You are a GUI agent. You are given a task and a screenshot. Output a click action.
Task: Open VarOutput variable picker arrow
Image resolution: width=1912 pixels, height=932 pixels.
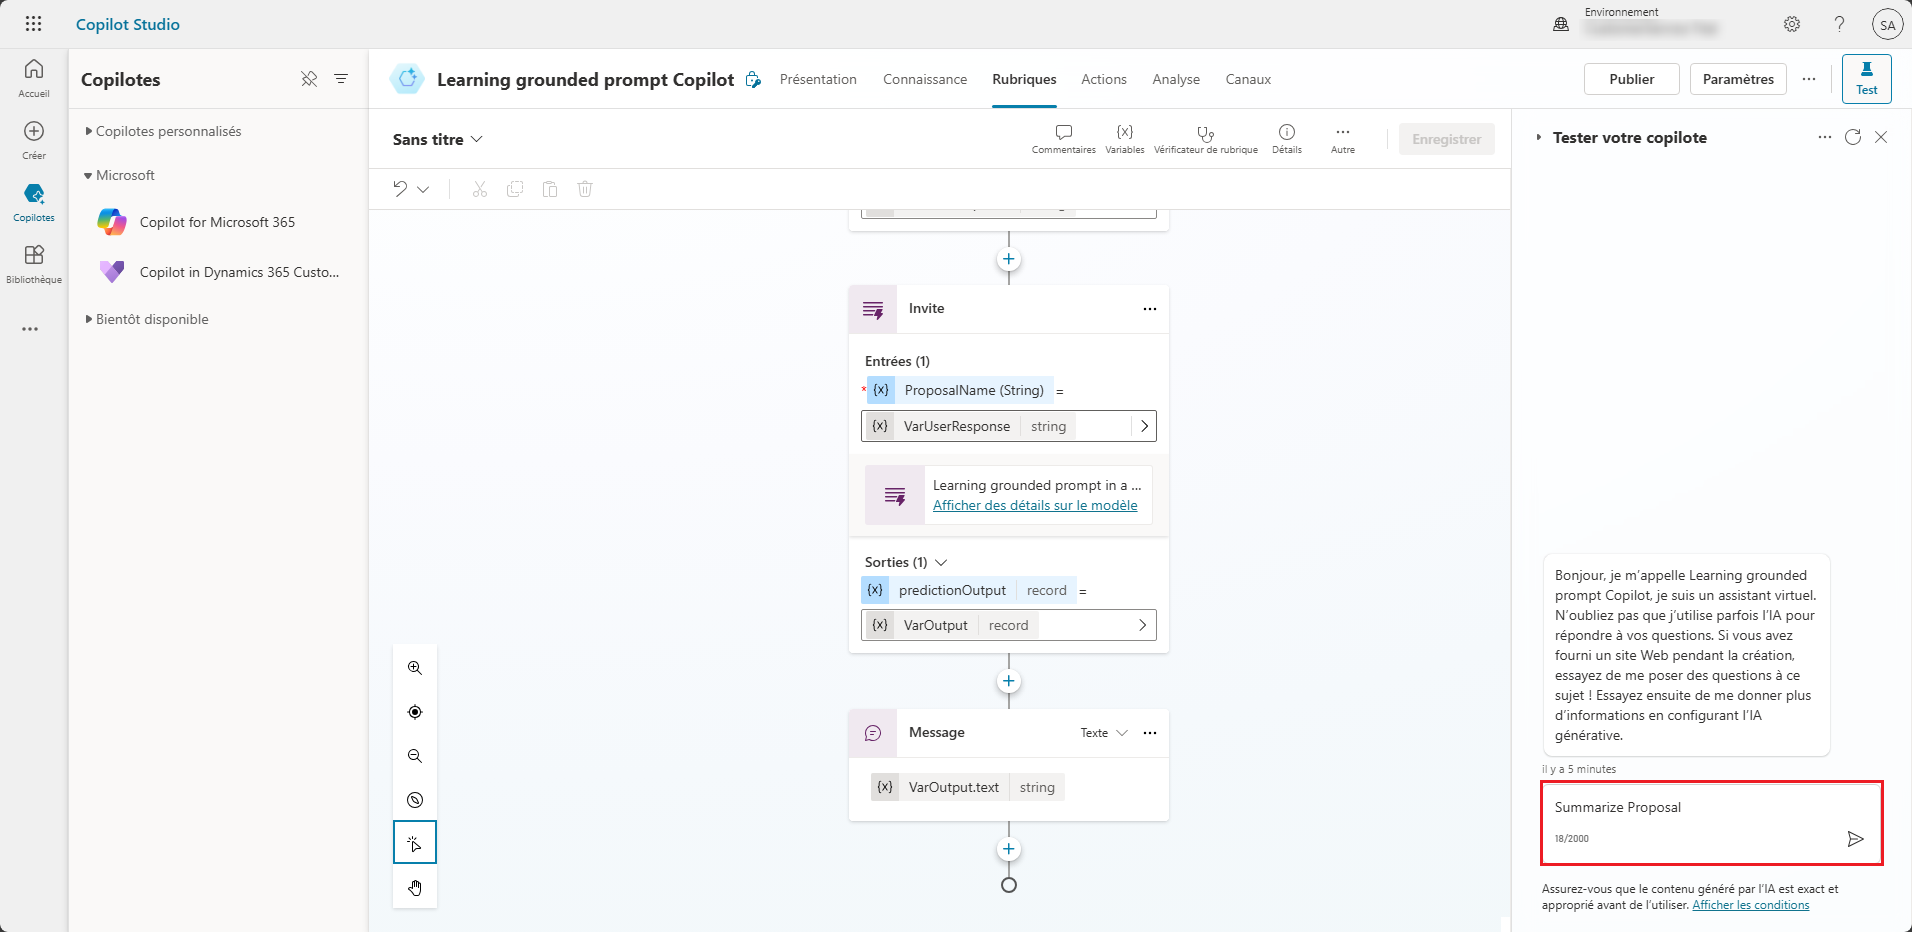pyautogui.click(x=1143, y=625)
